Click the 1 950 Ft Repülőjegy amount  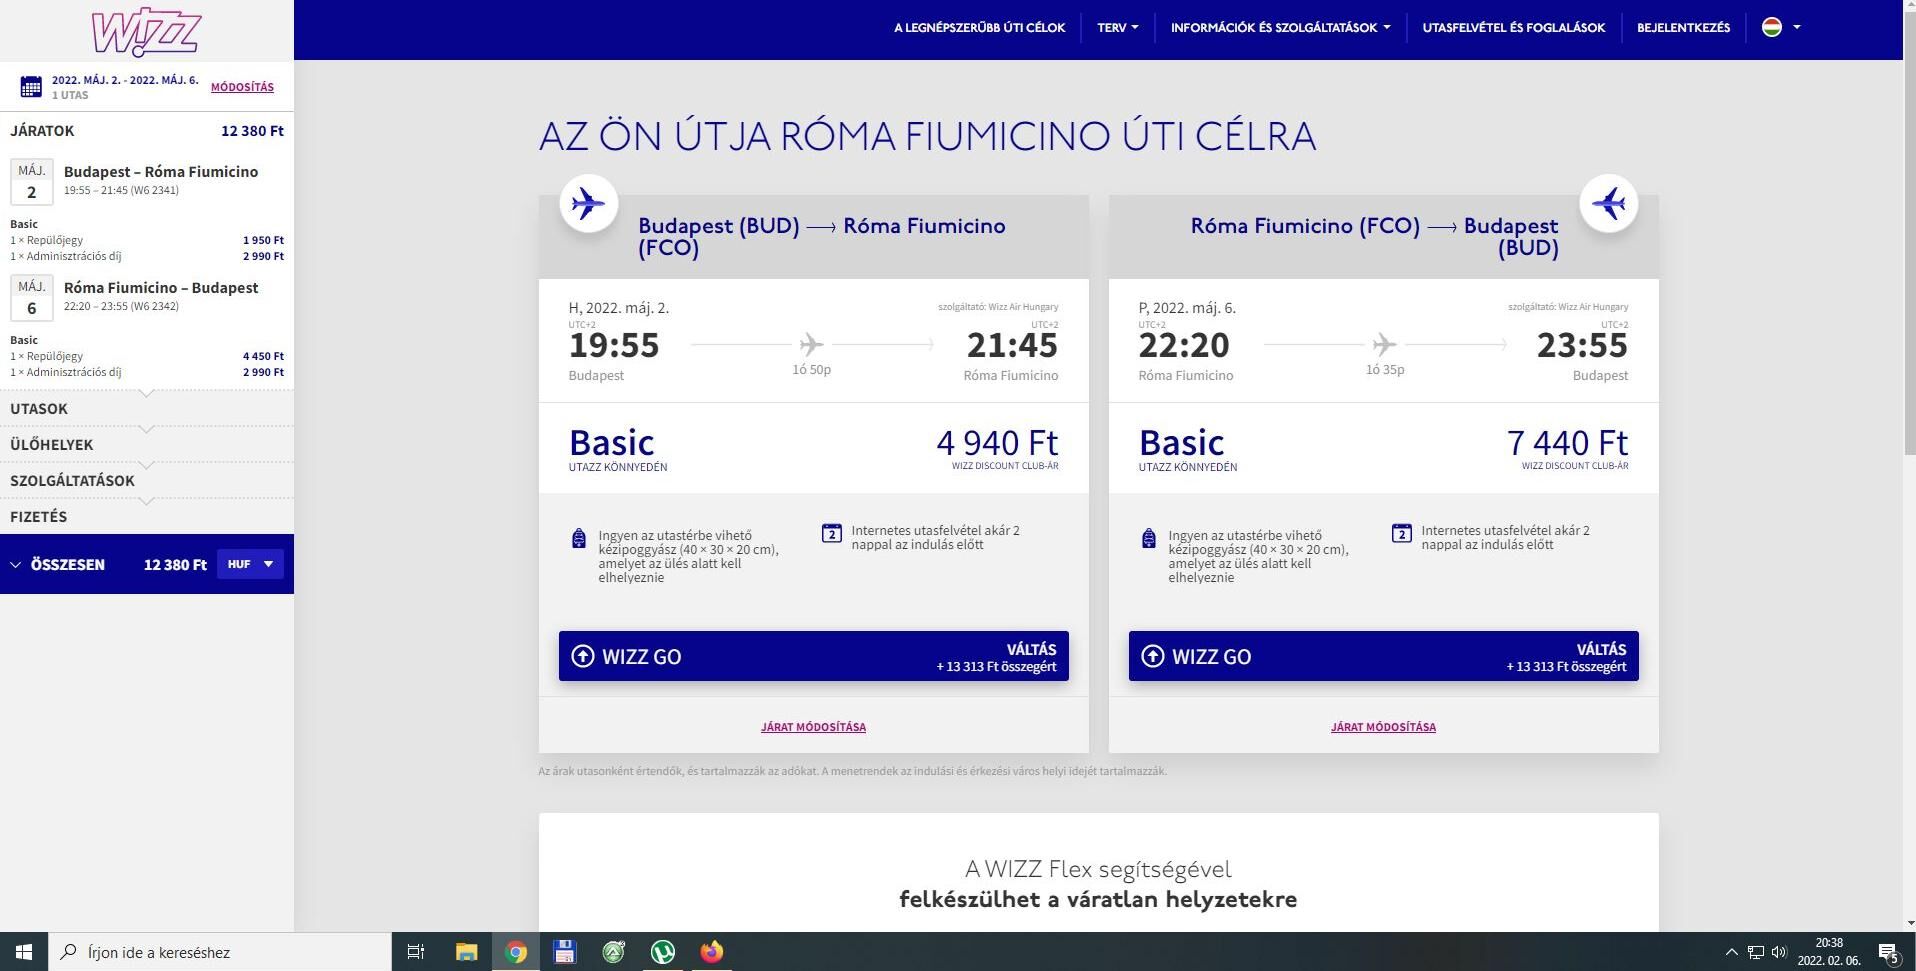click(x=263, y=240)
